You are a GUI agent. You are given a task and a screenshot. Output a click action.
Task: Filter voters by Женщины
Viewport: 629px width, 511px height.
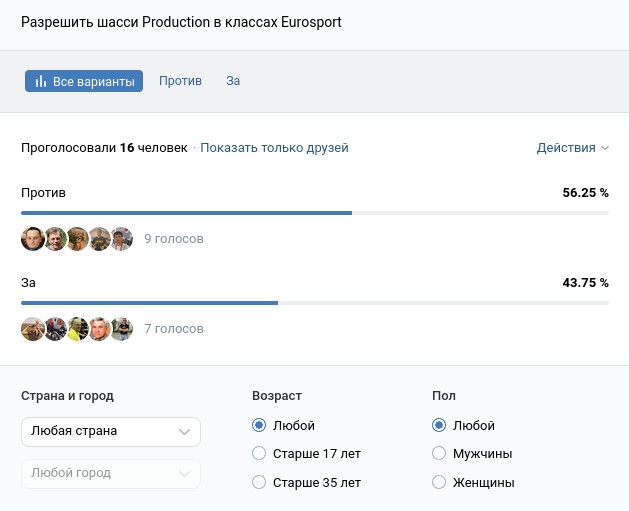[439, 483]
